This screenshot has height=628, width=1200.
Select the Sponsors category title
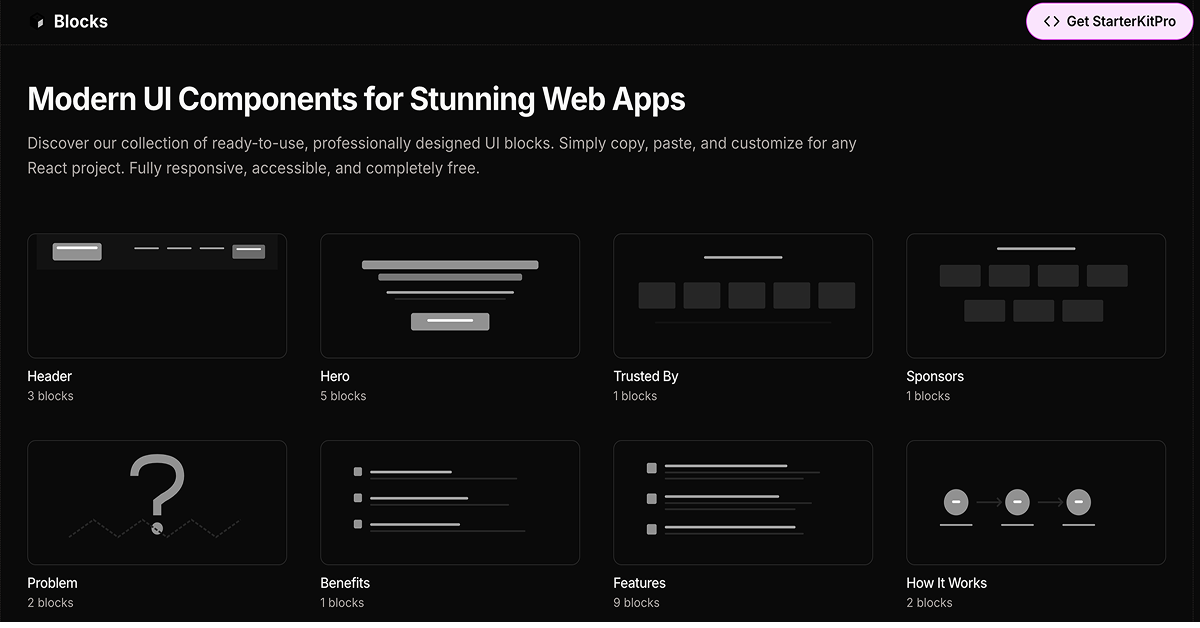[x=934, y=376]
